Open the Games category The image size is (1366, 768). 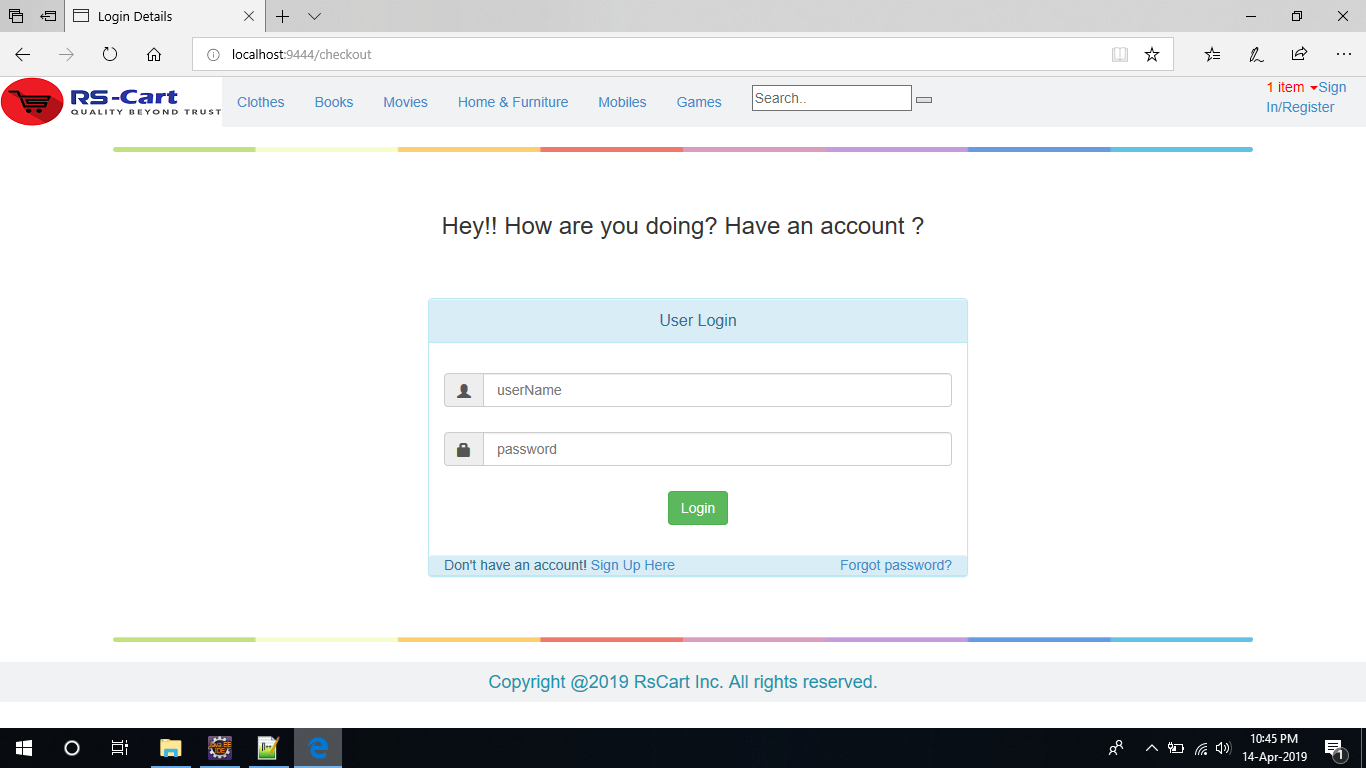tap(699, 102)
